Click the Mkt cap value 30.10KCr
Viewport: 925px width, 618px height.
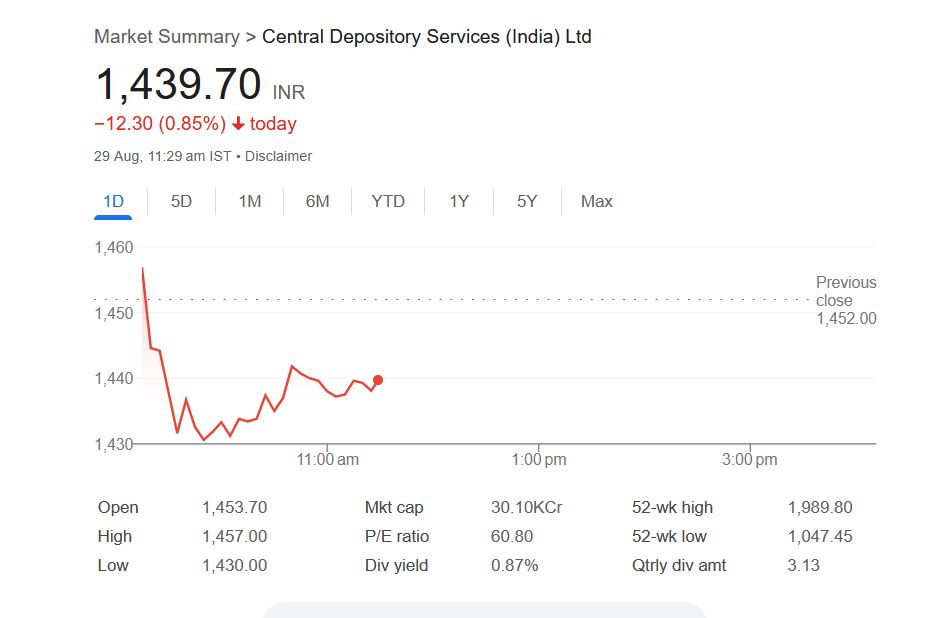pos(526,507)
